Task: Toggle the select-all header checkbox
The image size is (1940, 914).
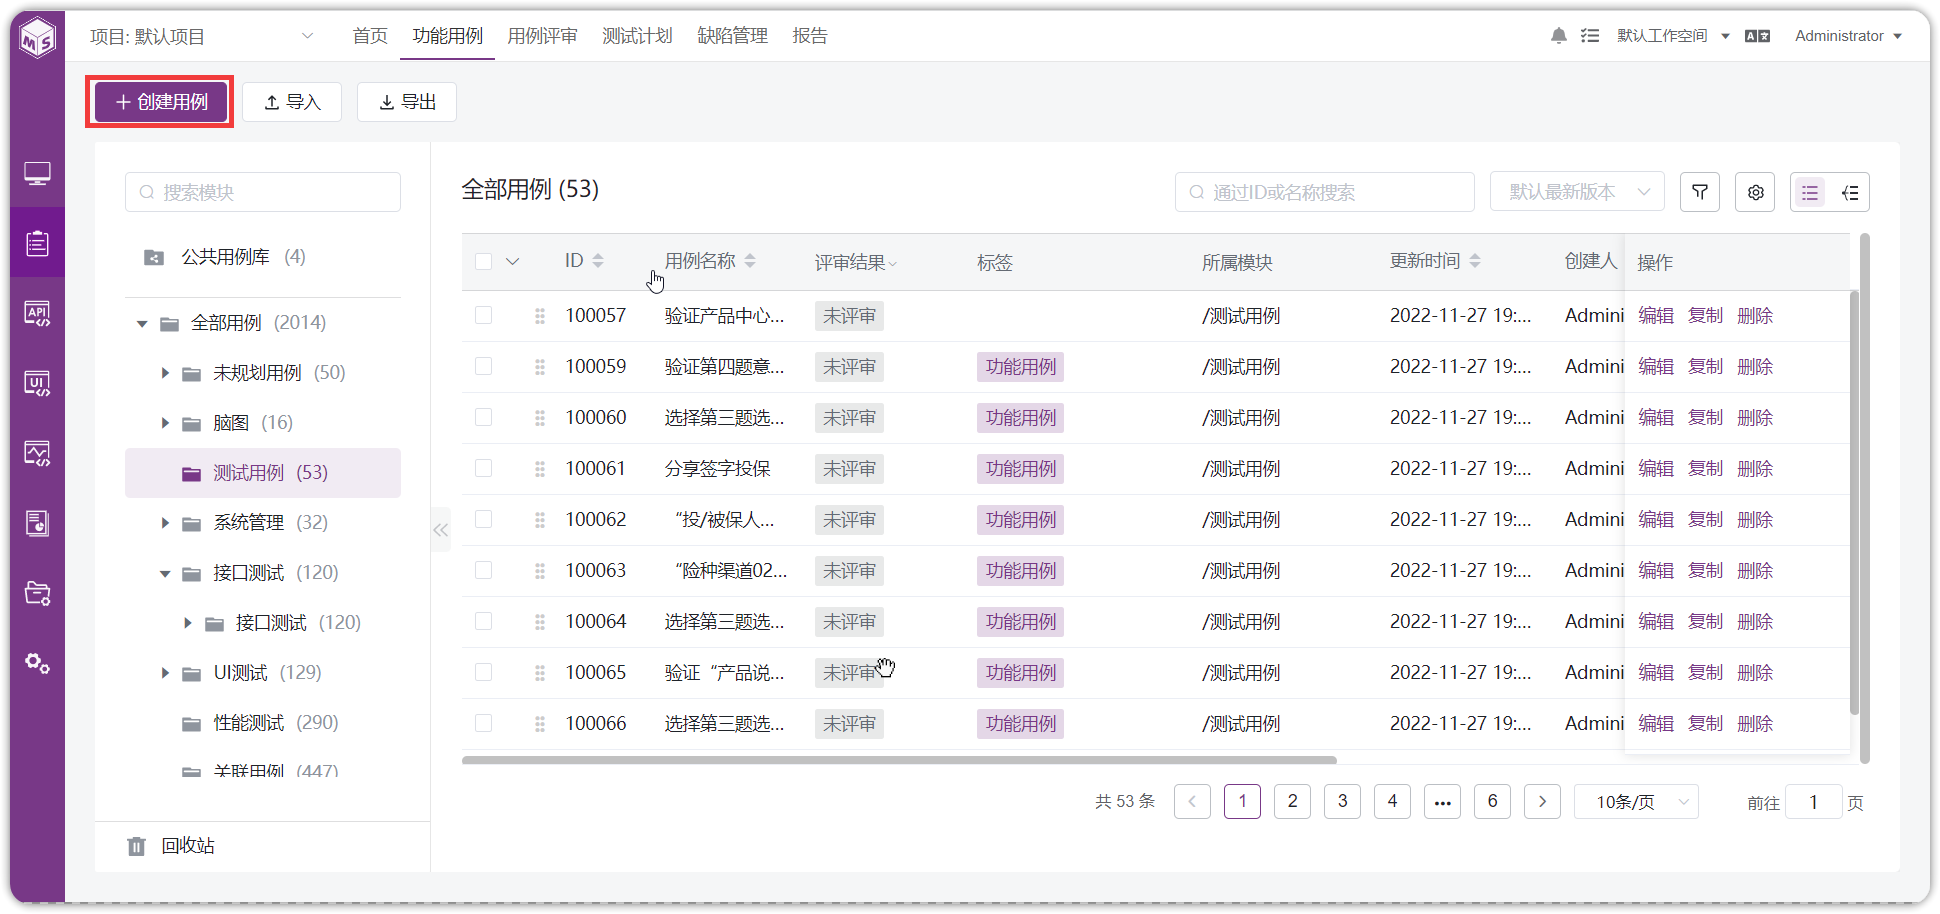Action: (484, 262)
